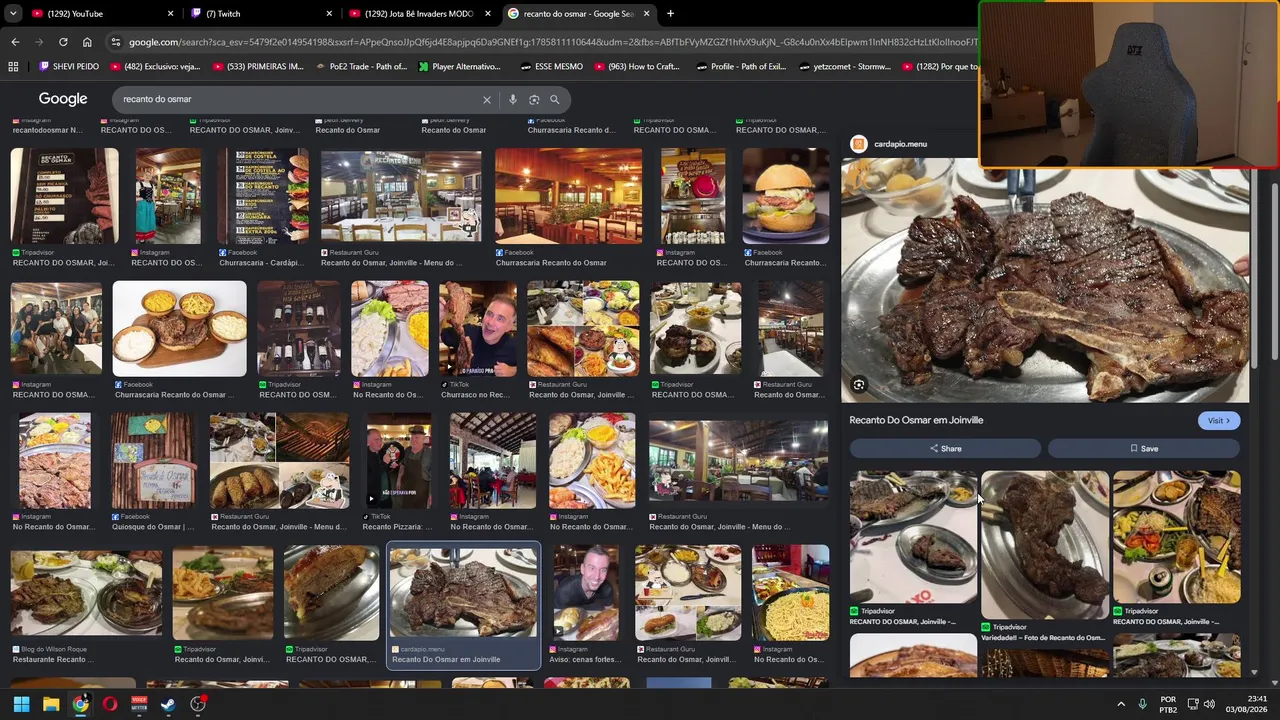
Task: Open the How to Craft bookmark
Action: click(x=636, y=67)
